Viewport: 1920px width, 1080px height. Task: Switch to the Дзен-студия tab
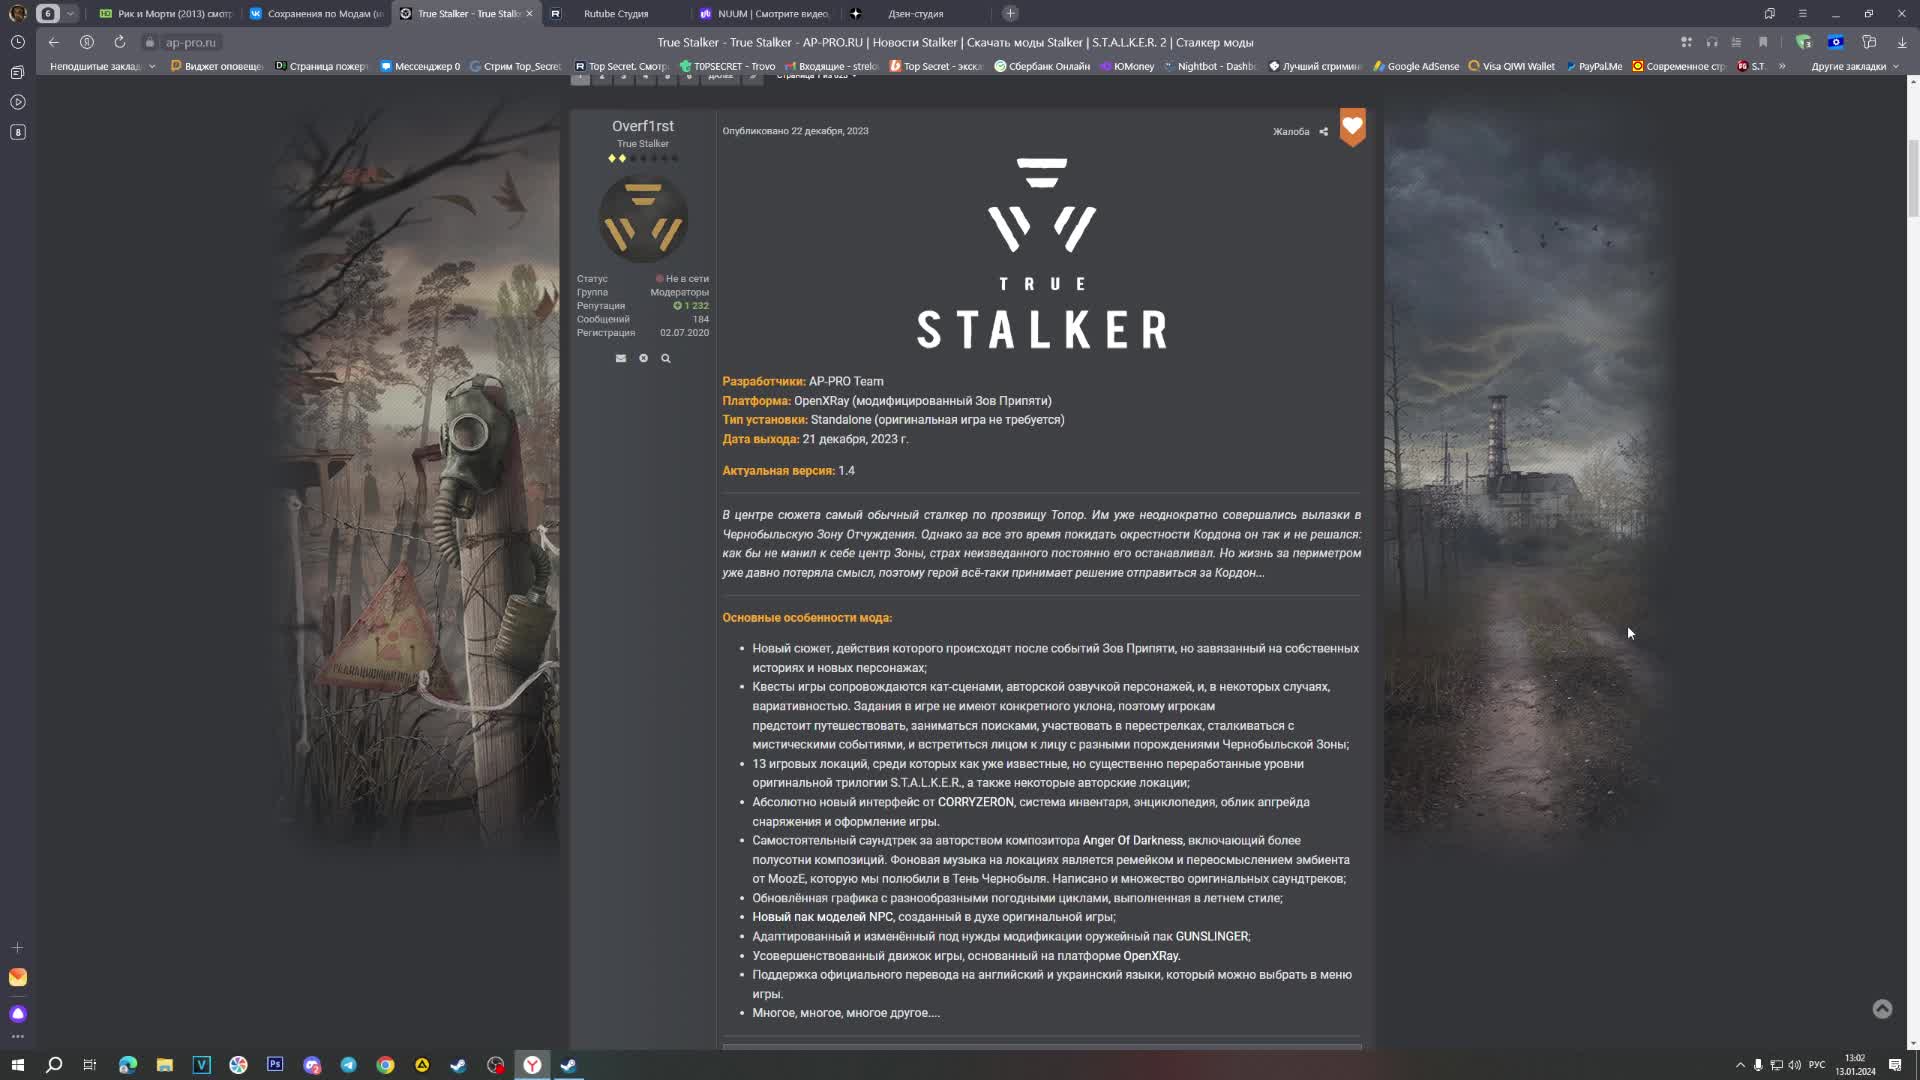click(915, 13)
